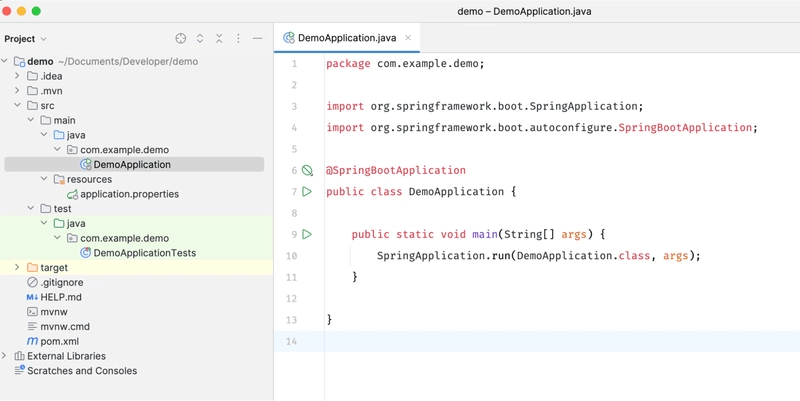Image resolution: width=800 pixels, height=401 pixels.
Task: Click the mvnw shell script icon
Action: [33, 312]
